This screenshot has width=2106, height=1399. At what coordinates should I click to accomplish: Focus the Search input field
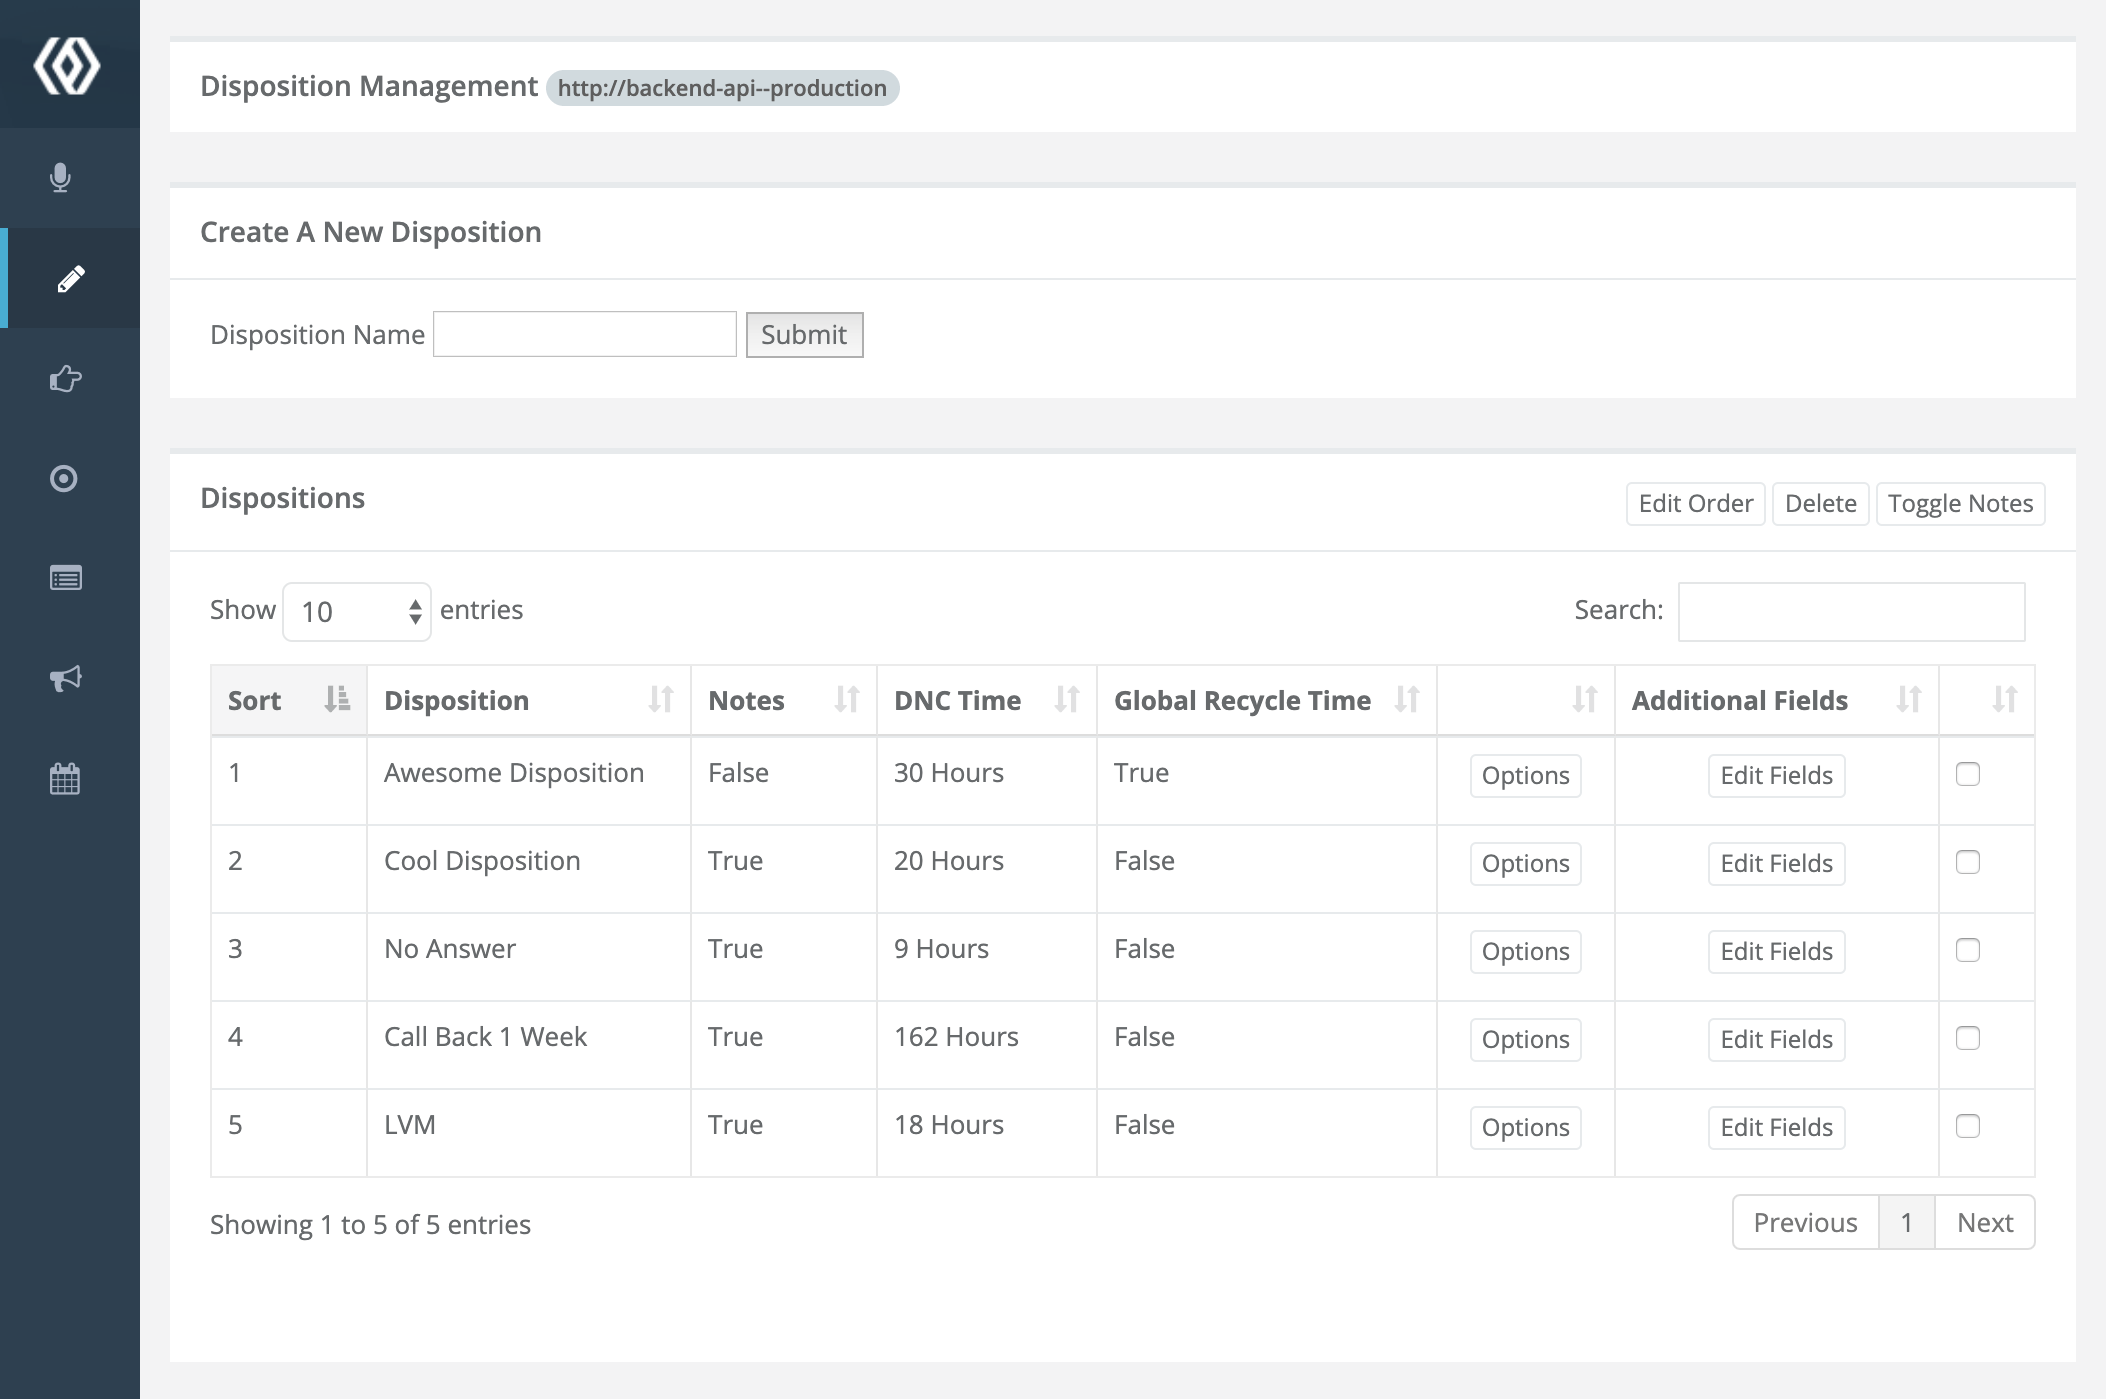point(1851,611)
